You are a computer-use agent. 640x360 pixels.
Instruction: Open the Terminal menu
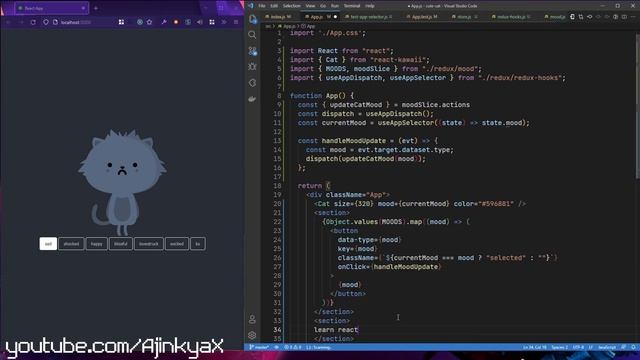pyautogui.click(x=352, y=6)
